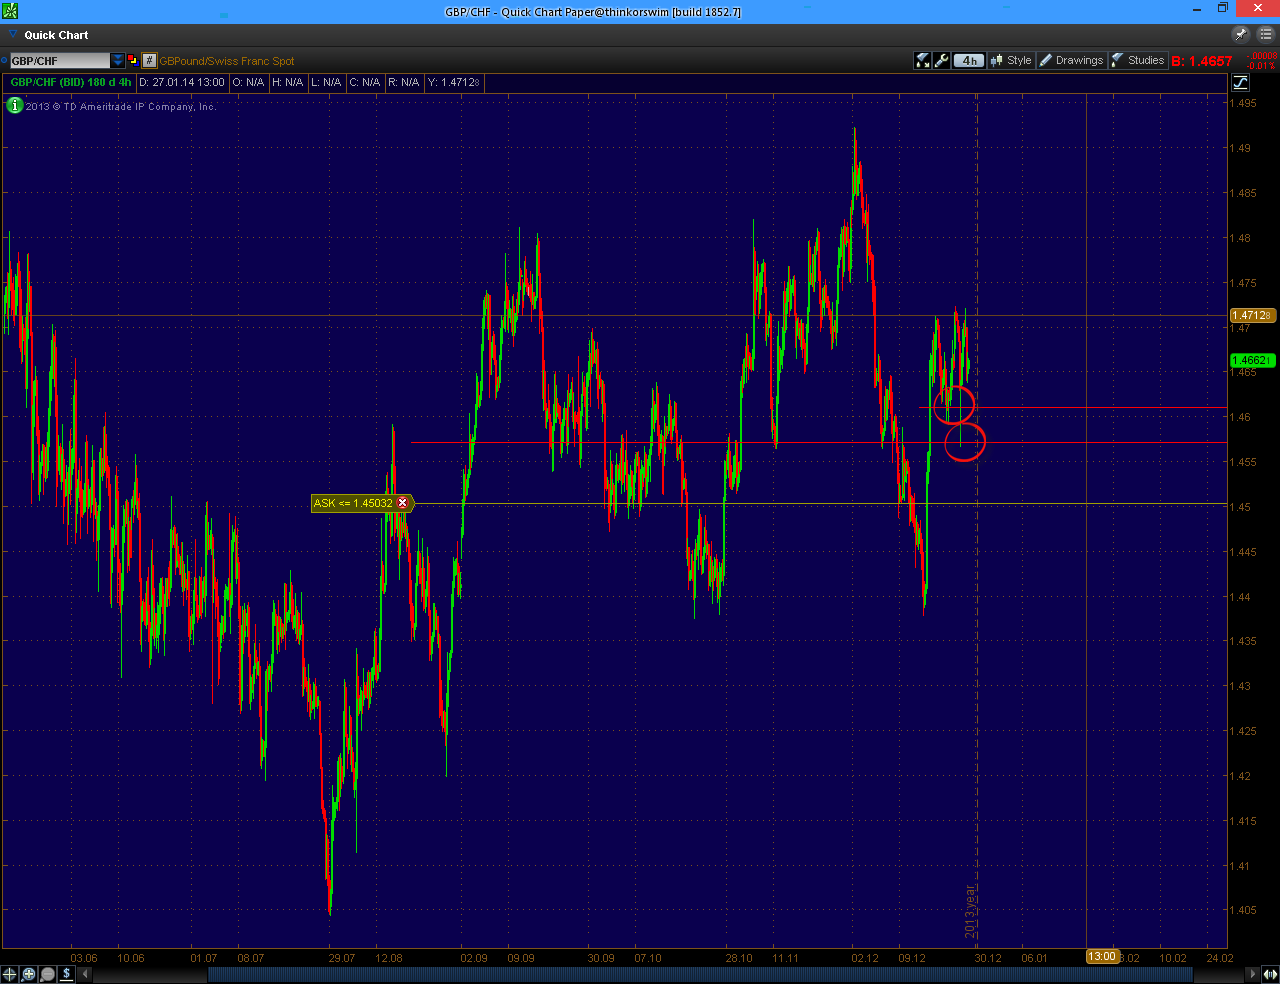Click the L: N/A low readout
The width and height of the screenshot is (1280, 984).
pos(326,82)
